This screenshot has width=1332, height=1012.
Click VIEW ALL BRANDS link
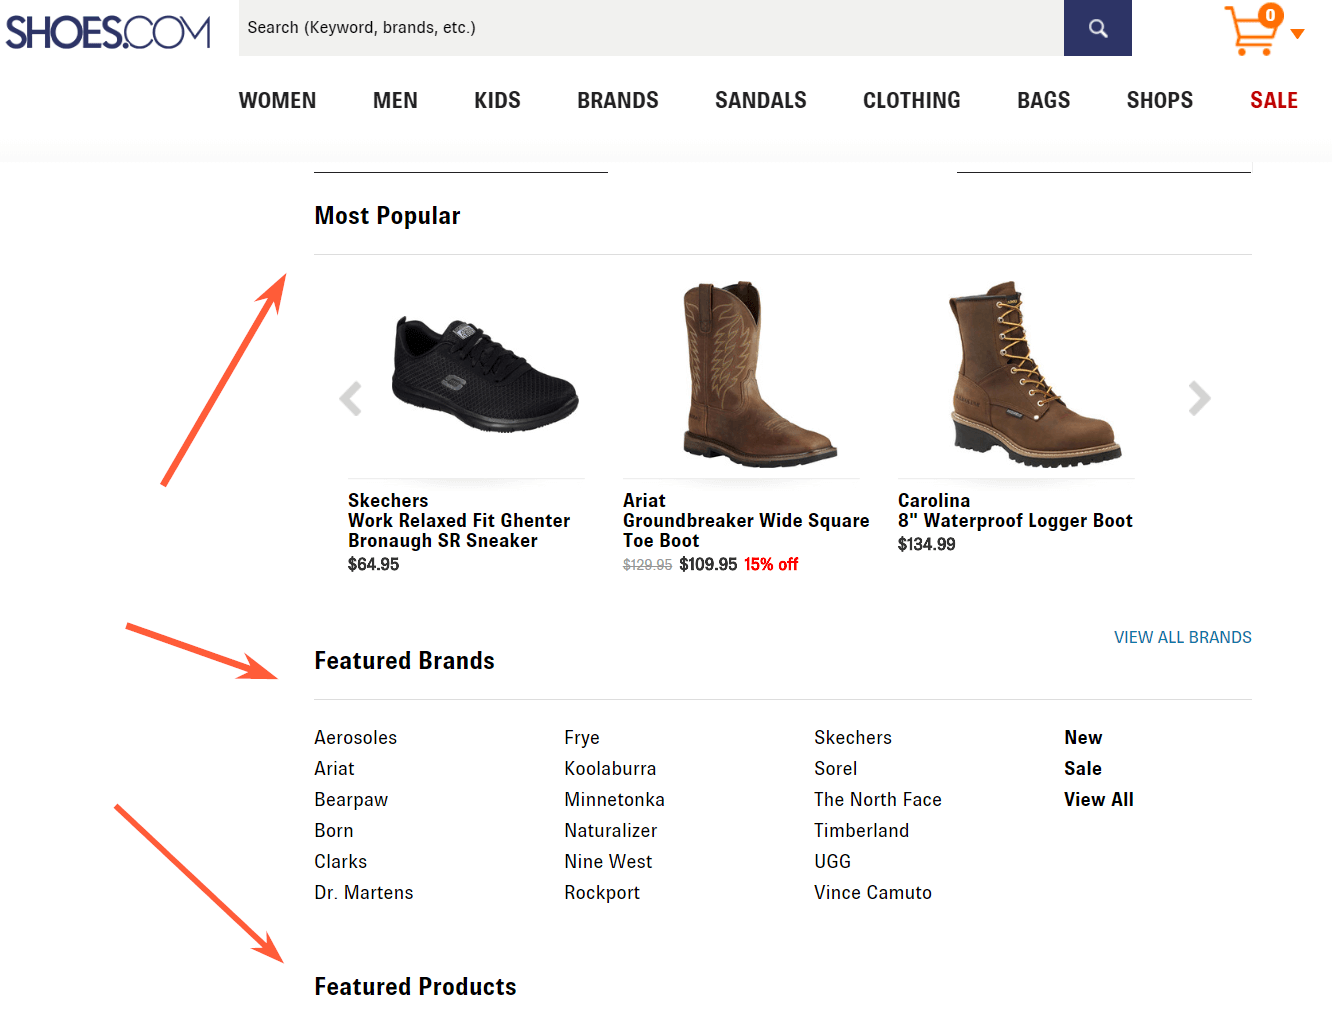click(x=1183, y=637)
